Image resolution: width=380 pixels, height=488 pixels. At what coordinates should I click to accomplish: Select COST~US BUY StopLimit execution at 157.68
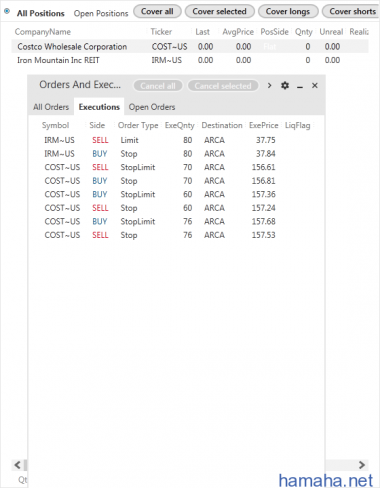pyautogui.click(x=176, y=221)
